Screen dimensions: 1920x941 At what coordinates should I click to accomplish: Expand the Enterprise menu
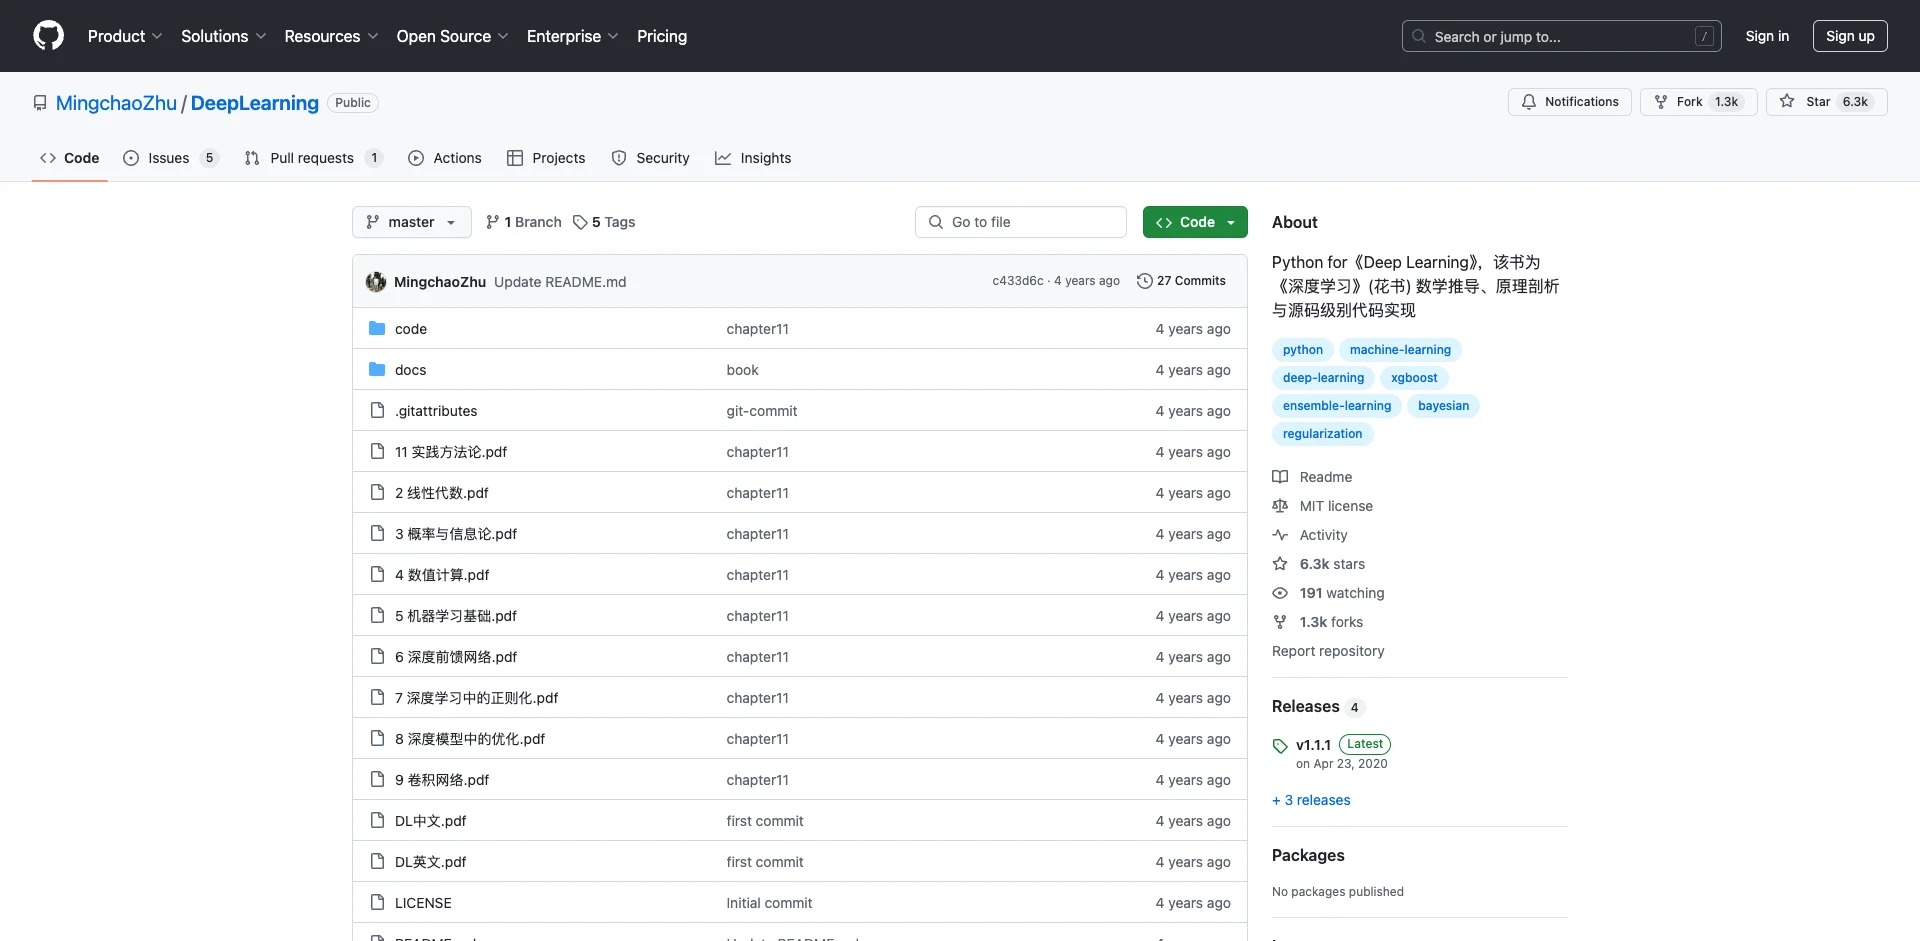click(x=572, y=36)
